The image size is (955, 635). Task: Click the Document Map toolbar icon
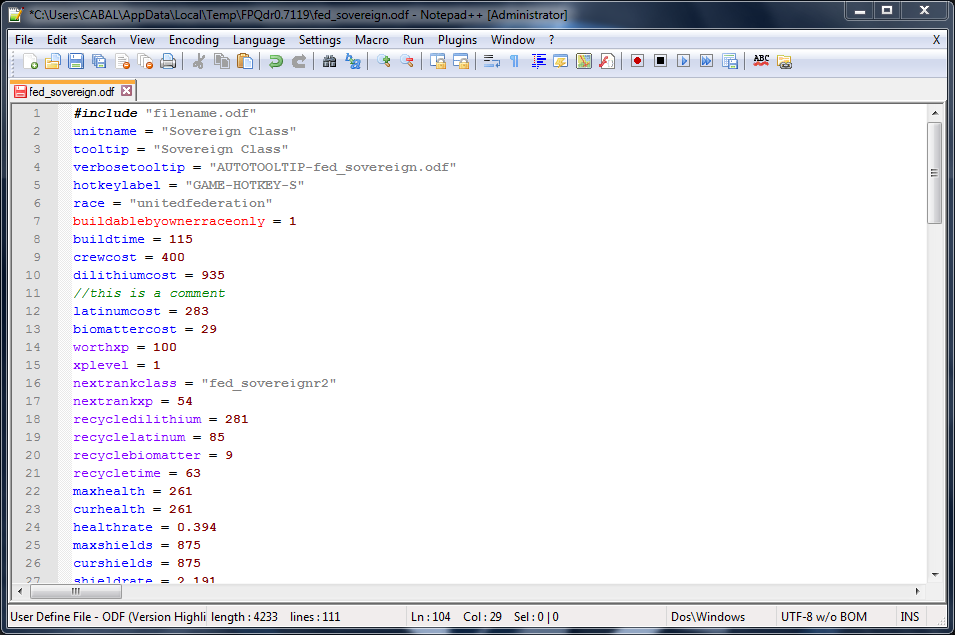click(584, 61)
